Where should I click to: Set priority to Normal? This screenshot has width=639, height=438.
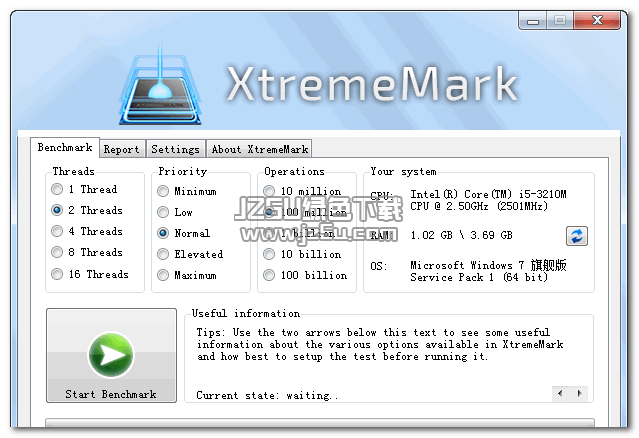[x=184, y=233]
